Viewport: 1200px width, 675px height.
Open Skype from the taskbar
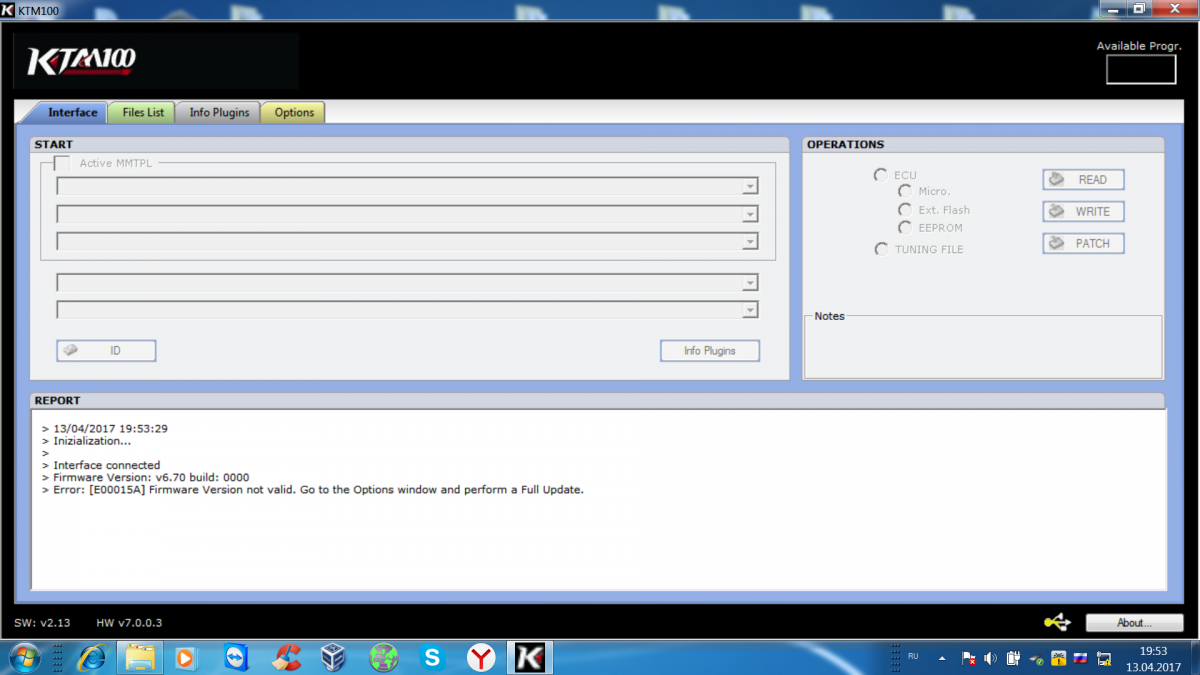(433, 657)
